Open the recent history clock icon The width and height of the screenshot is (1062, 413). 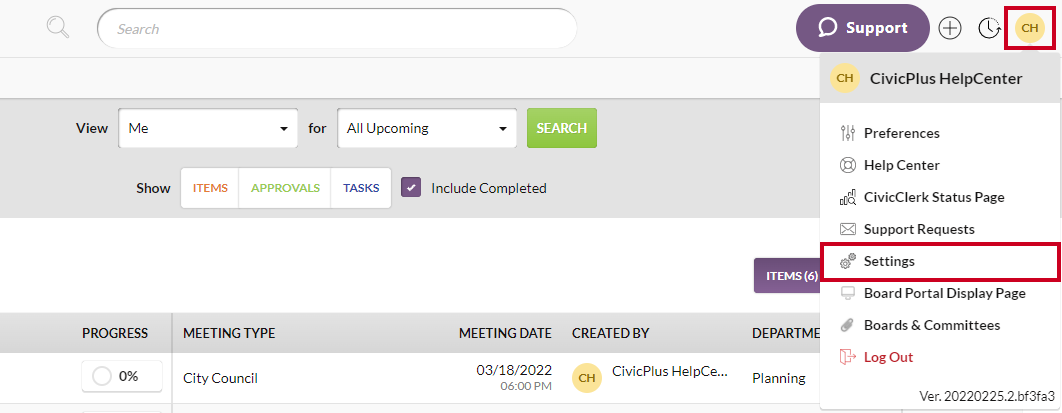coord(989,28)
